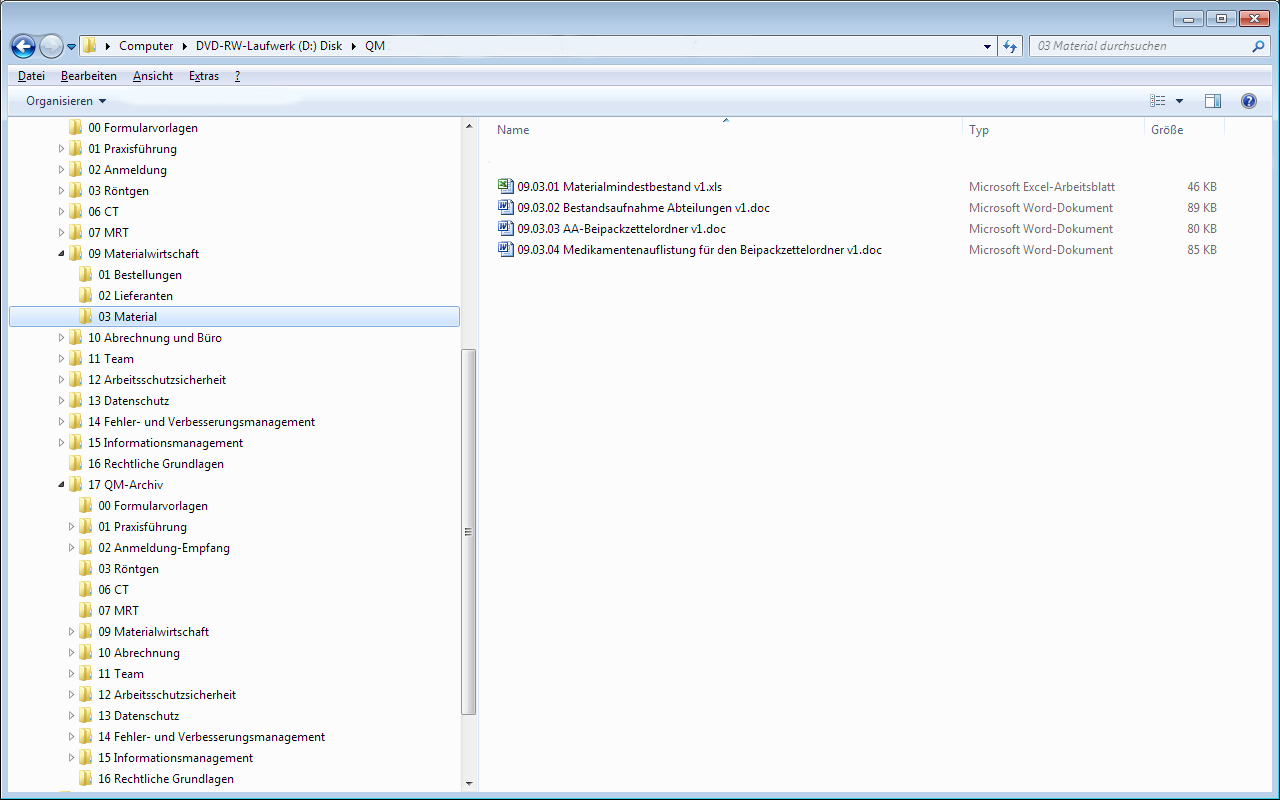Select Word icon of 09.03.03 AA-Beipackzettelordner
Viewport: 1280px width, 800px height.
(505, 228)
